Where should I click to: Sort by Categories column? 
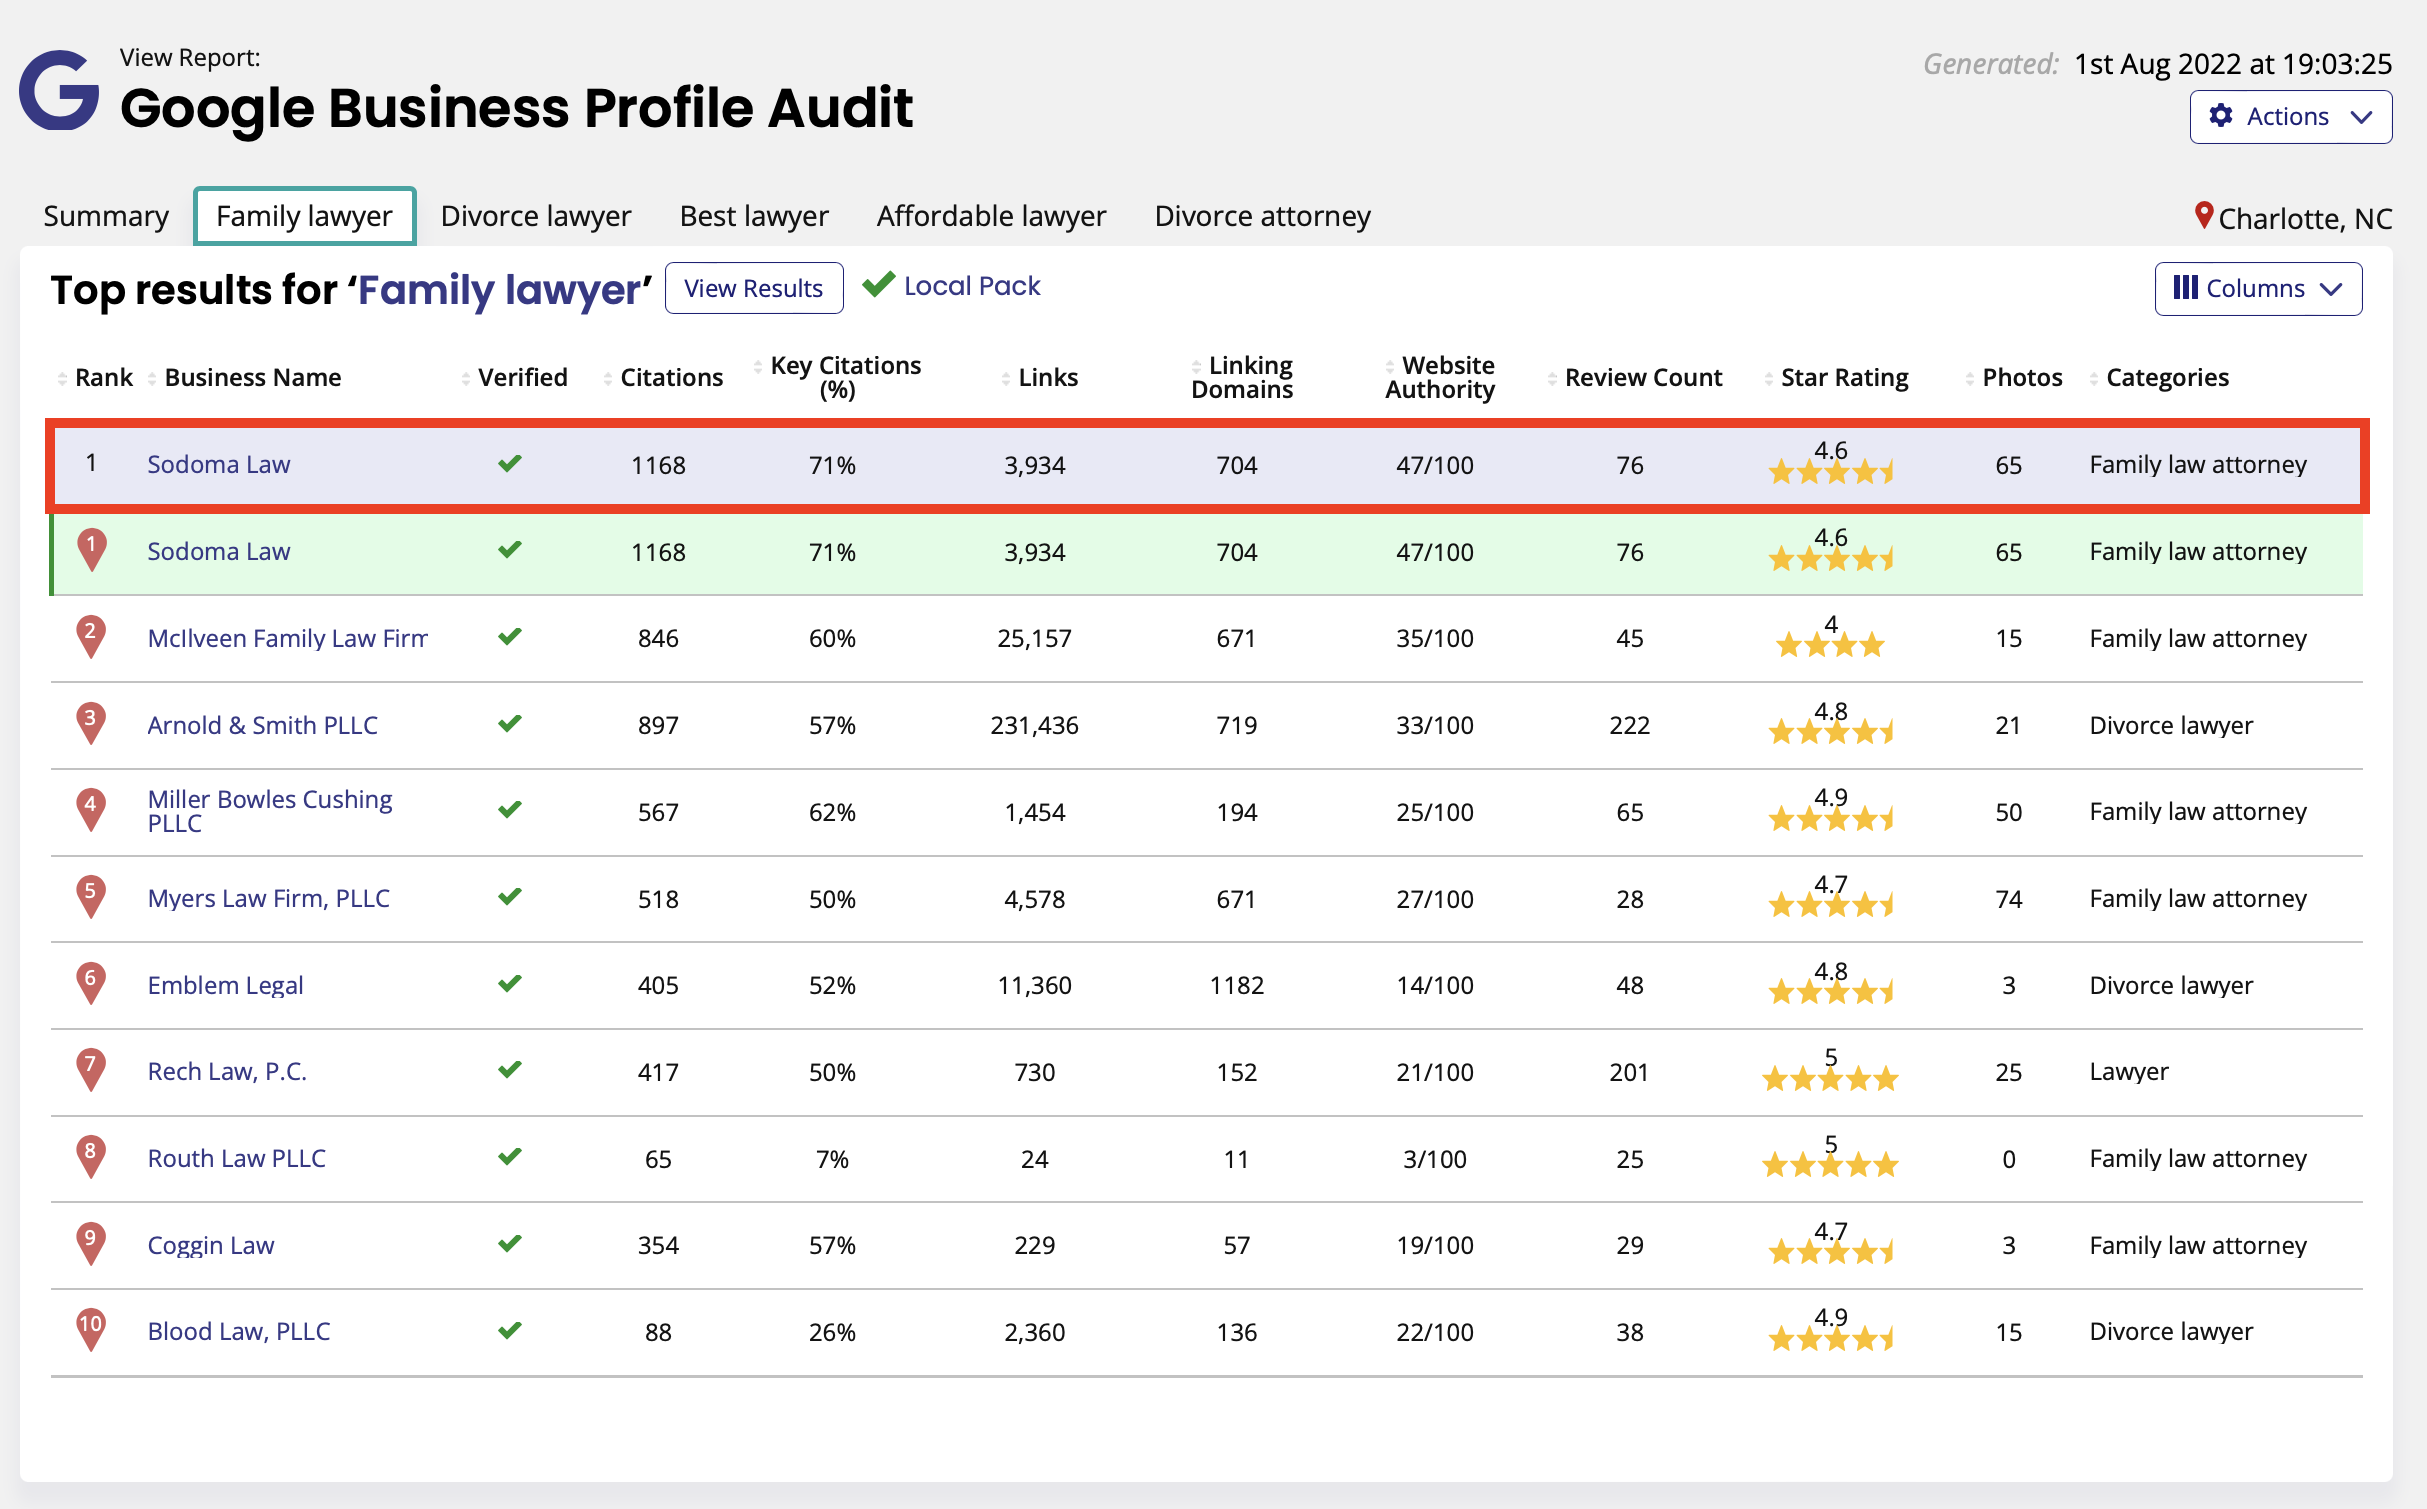2160,378
